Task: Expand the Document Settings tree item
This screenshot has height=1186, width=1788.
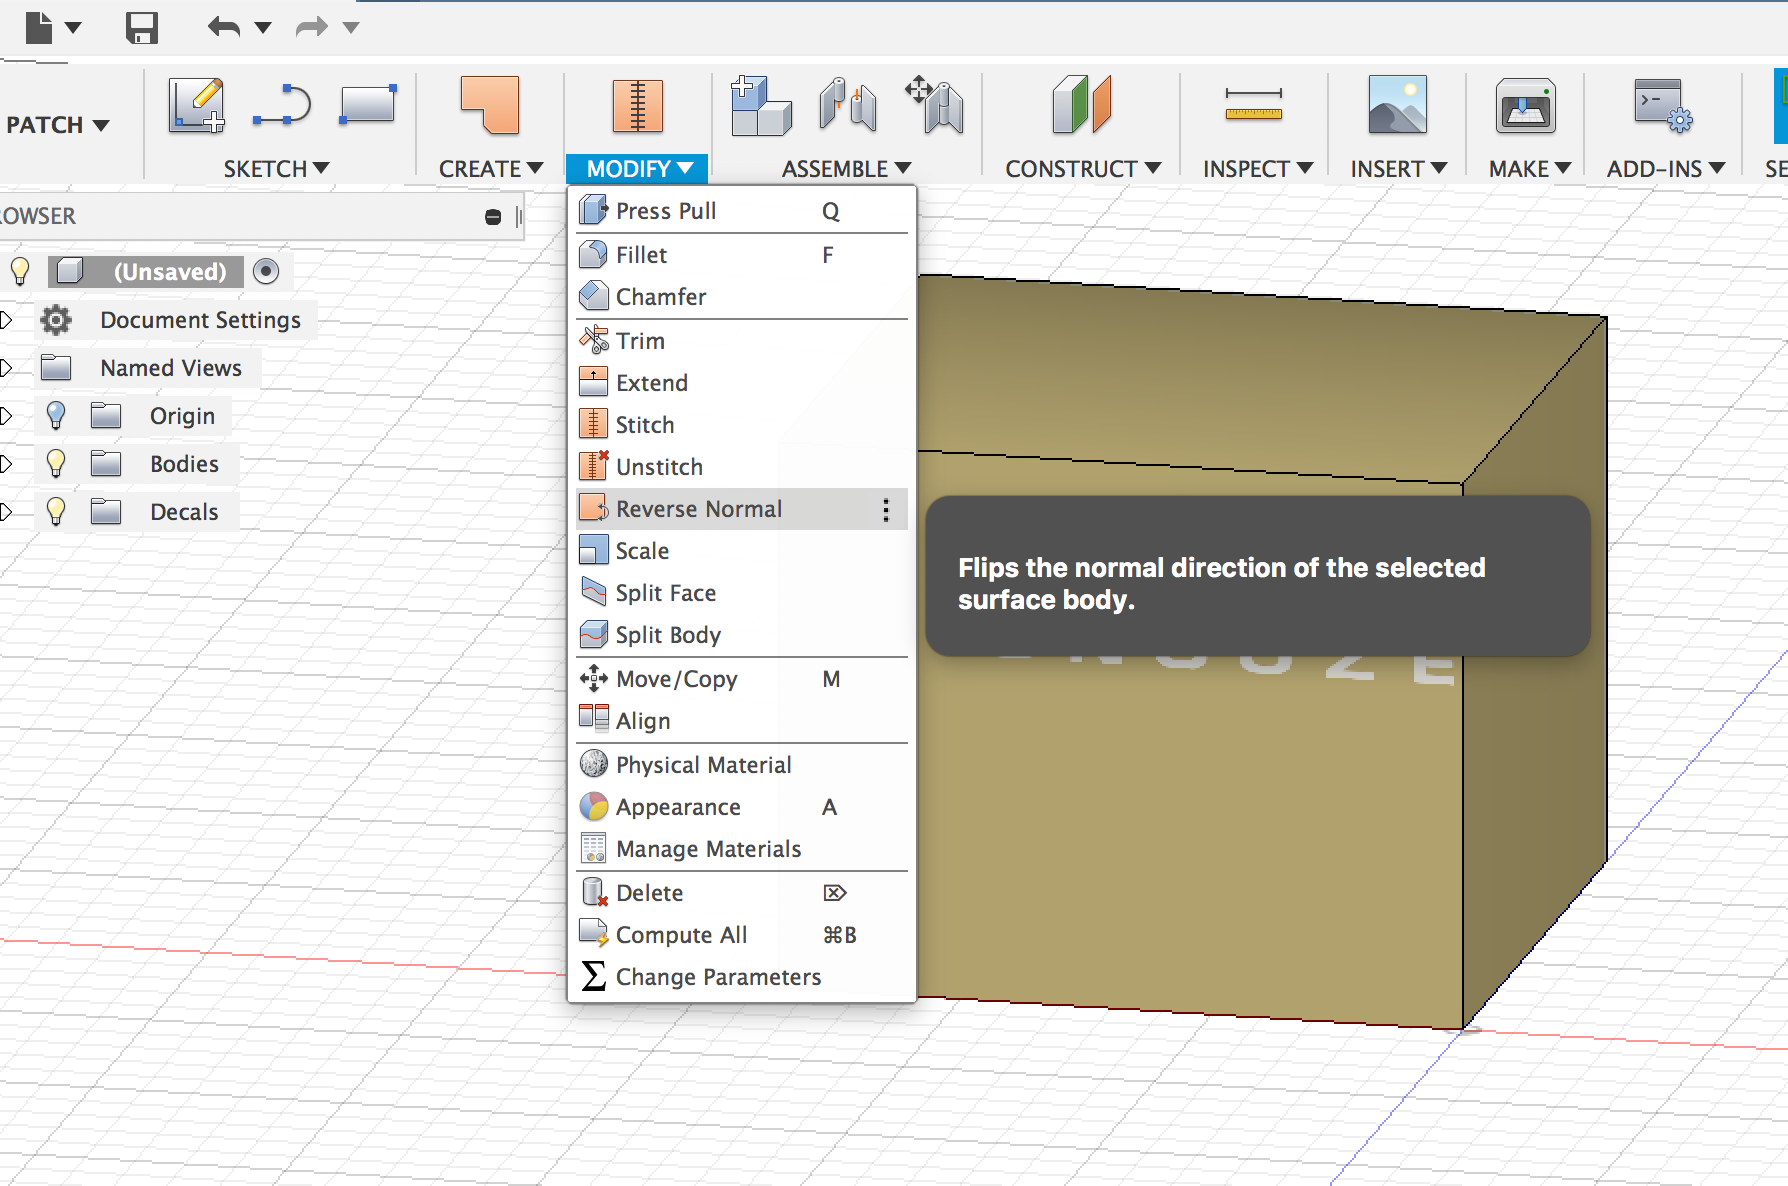Action: 8,319
